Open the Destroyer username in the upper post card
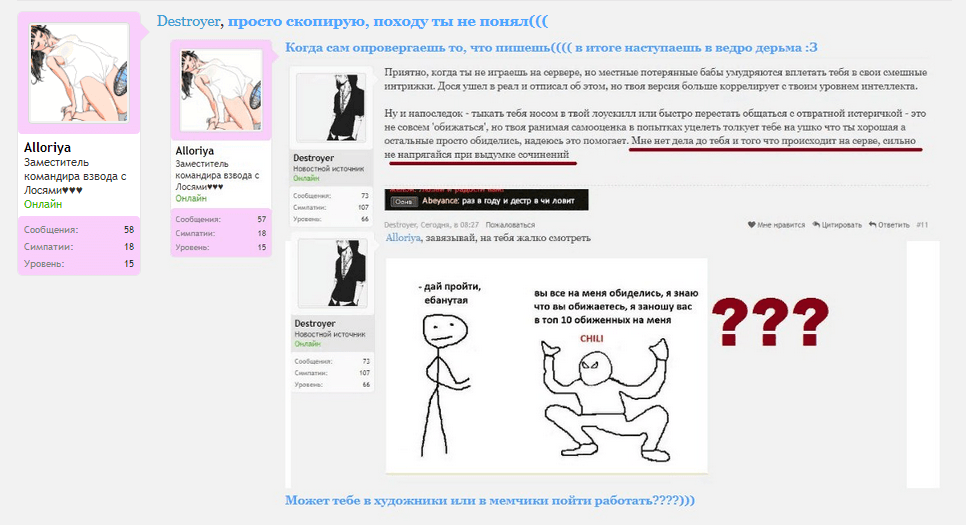Screen dimensions: 966x525 (313, 158)
